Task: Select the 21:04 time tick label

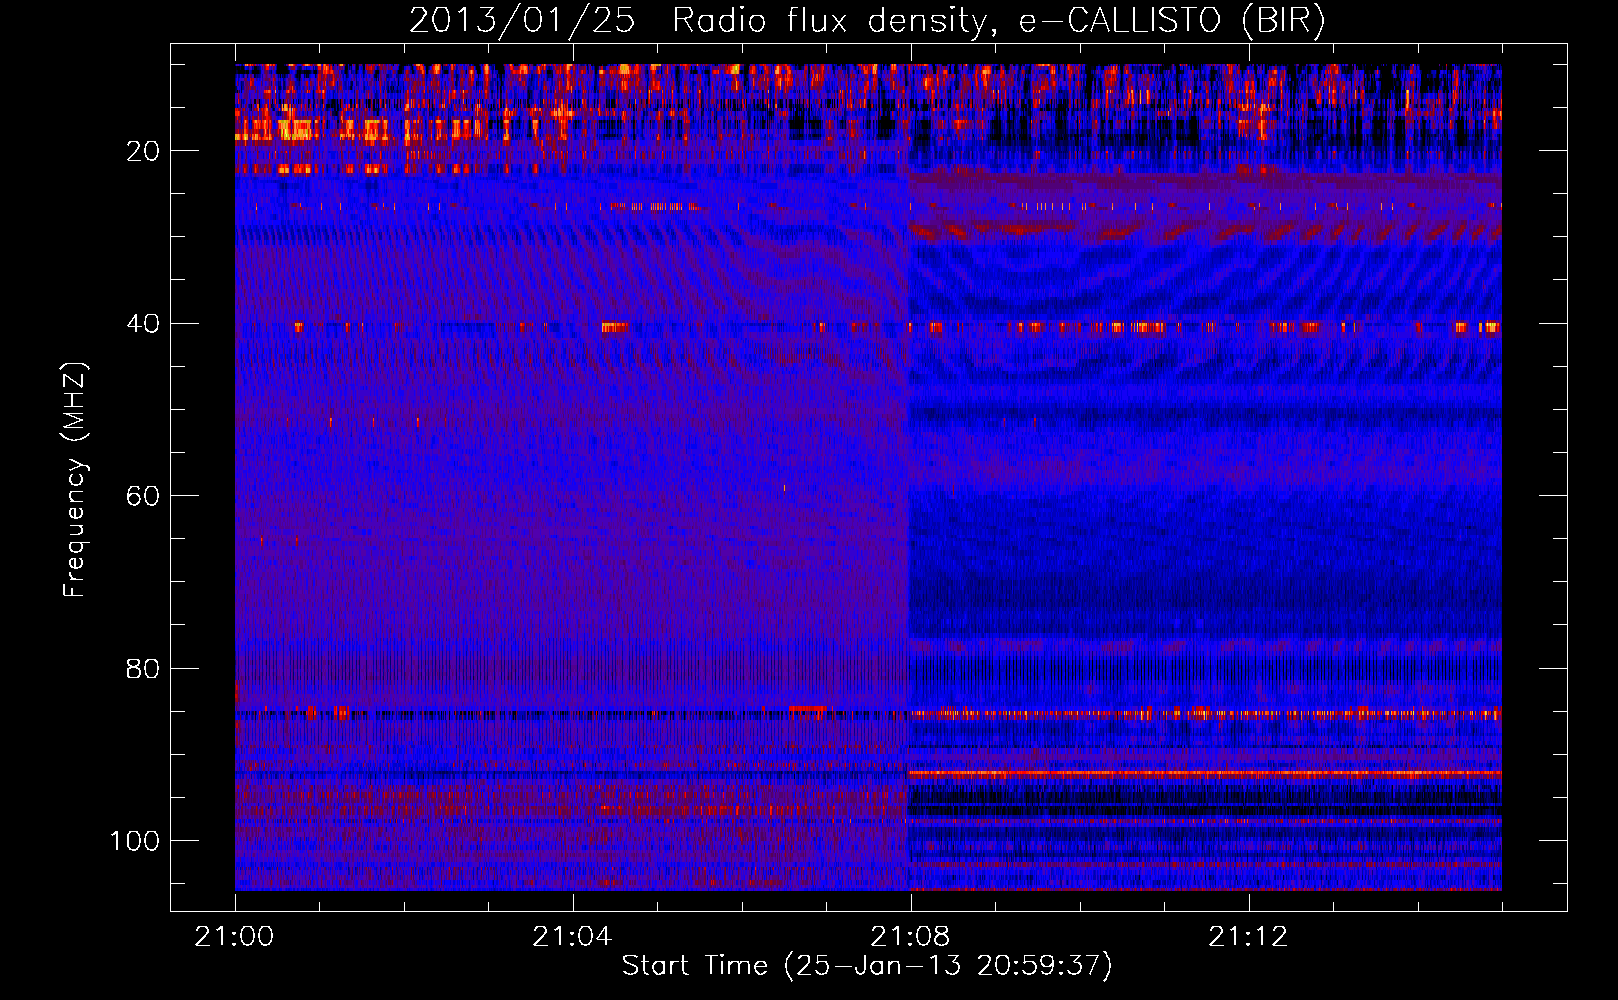Action: click(572, 937)
